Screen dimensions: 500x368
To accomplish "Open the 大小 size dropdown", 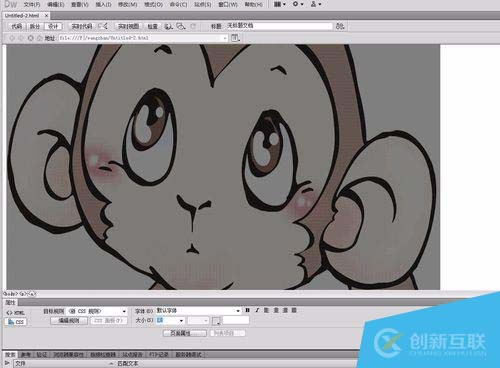I will (x=170, y=321).
